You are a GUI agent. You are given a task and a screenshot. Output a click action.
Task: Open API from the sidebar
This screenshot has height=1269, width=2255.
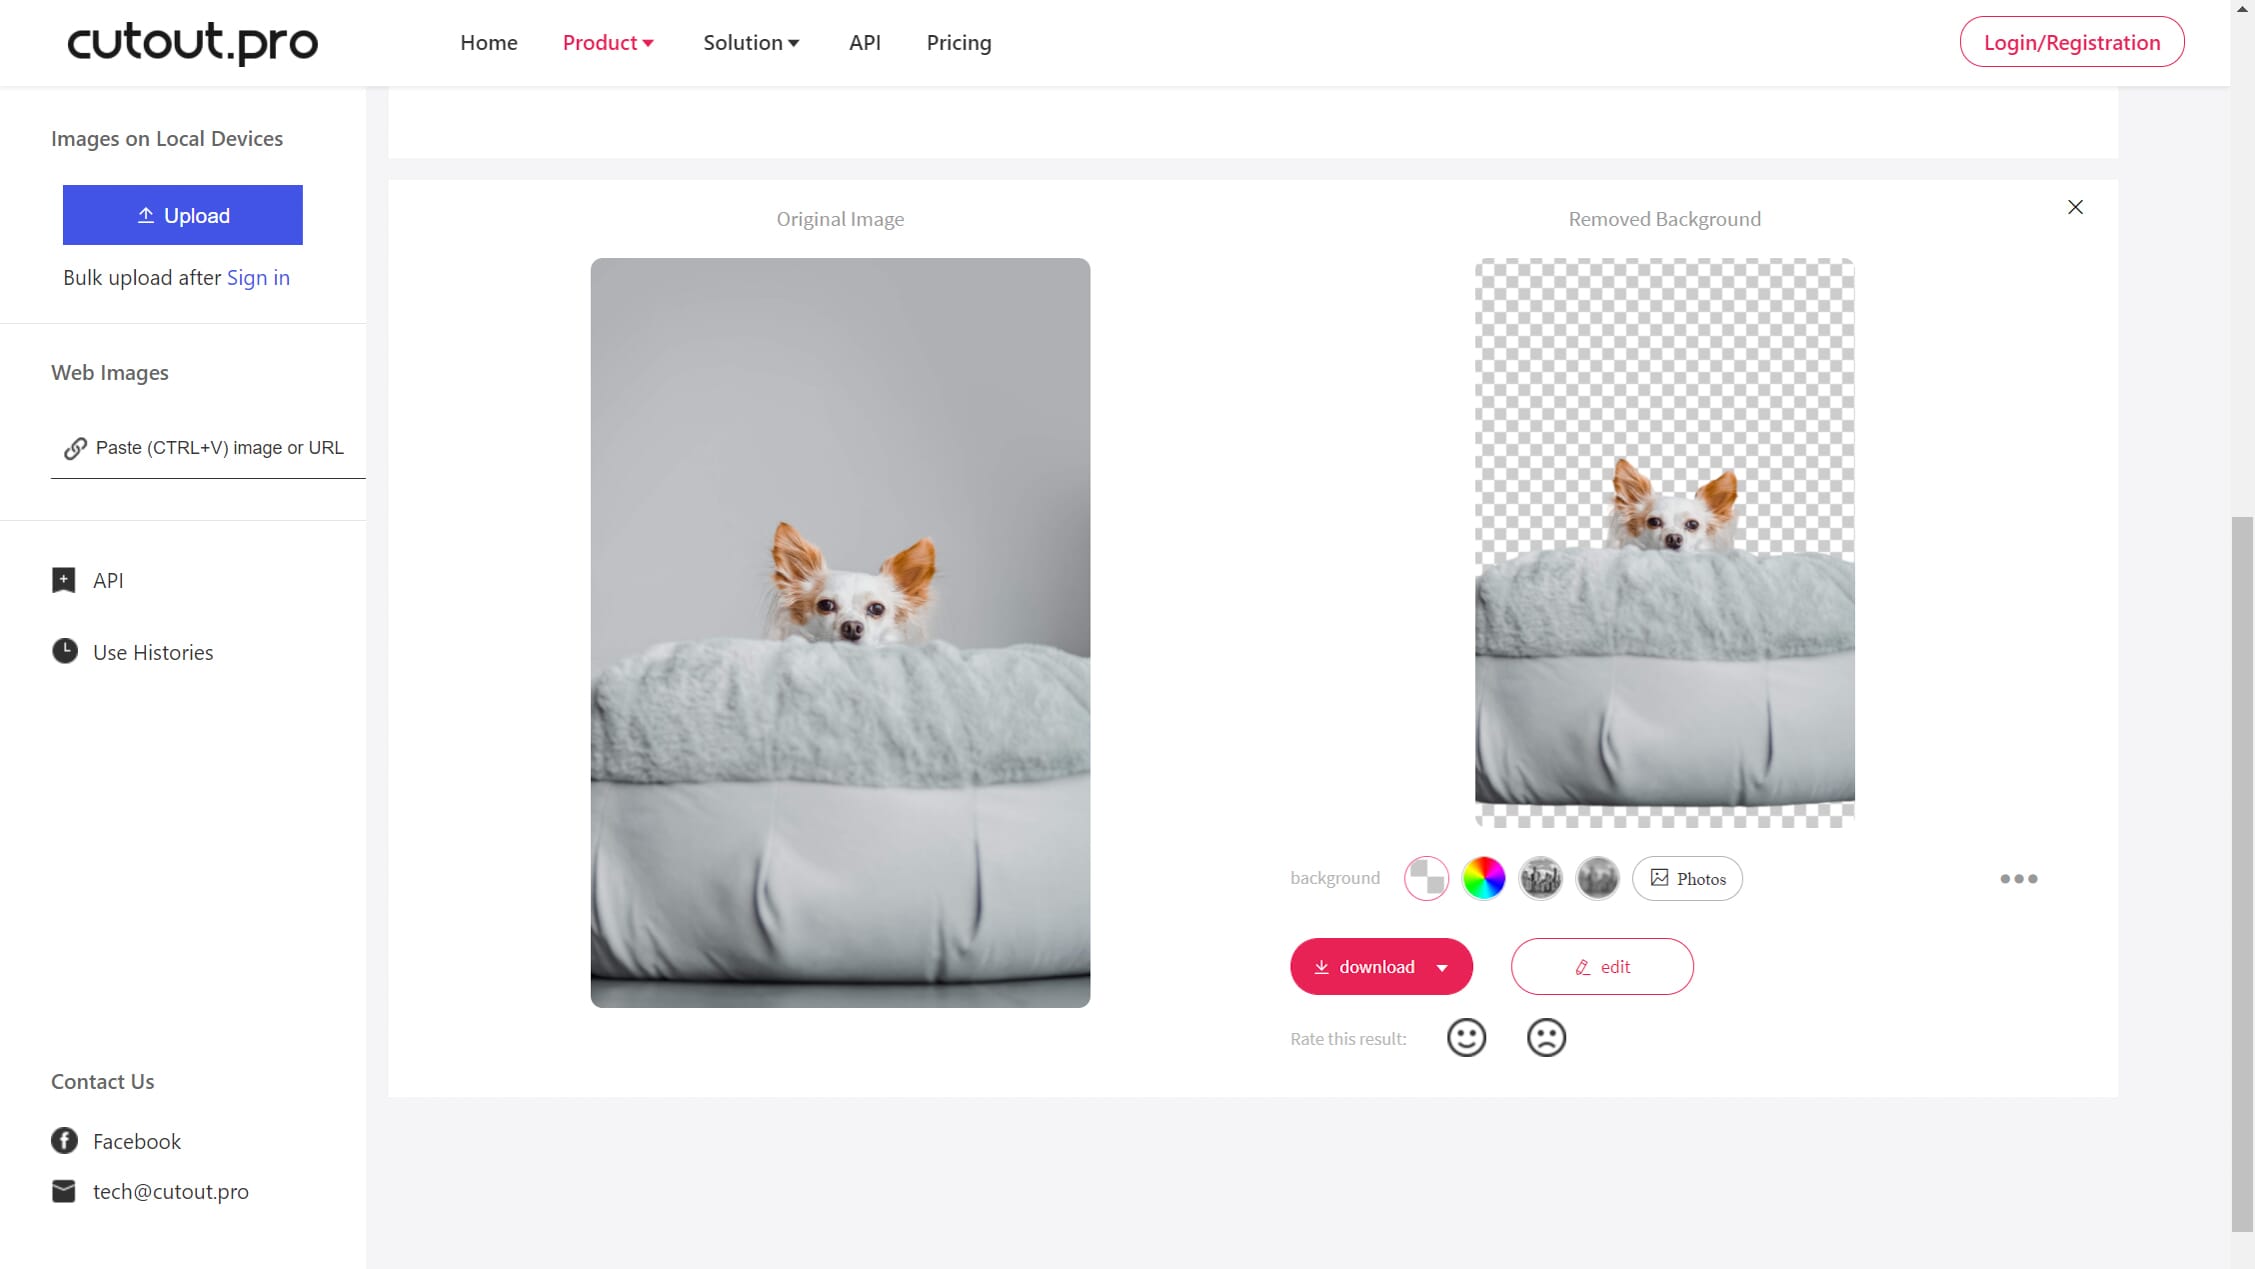click(x=108, y=580)
